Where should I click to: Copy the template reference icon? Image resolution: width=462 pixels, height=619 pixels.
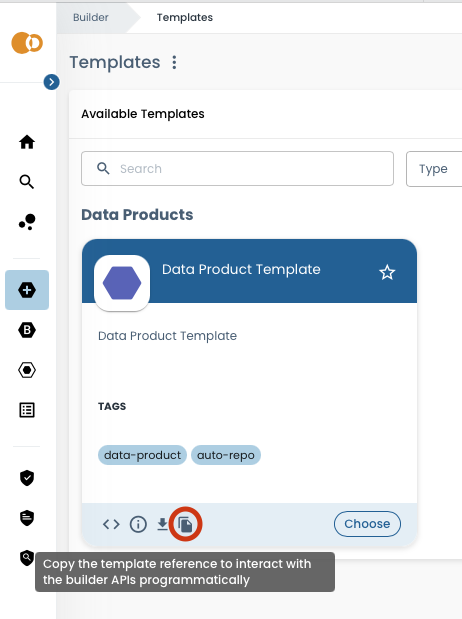185,524
